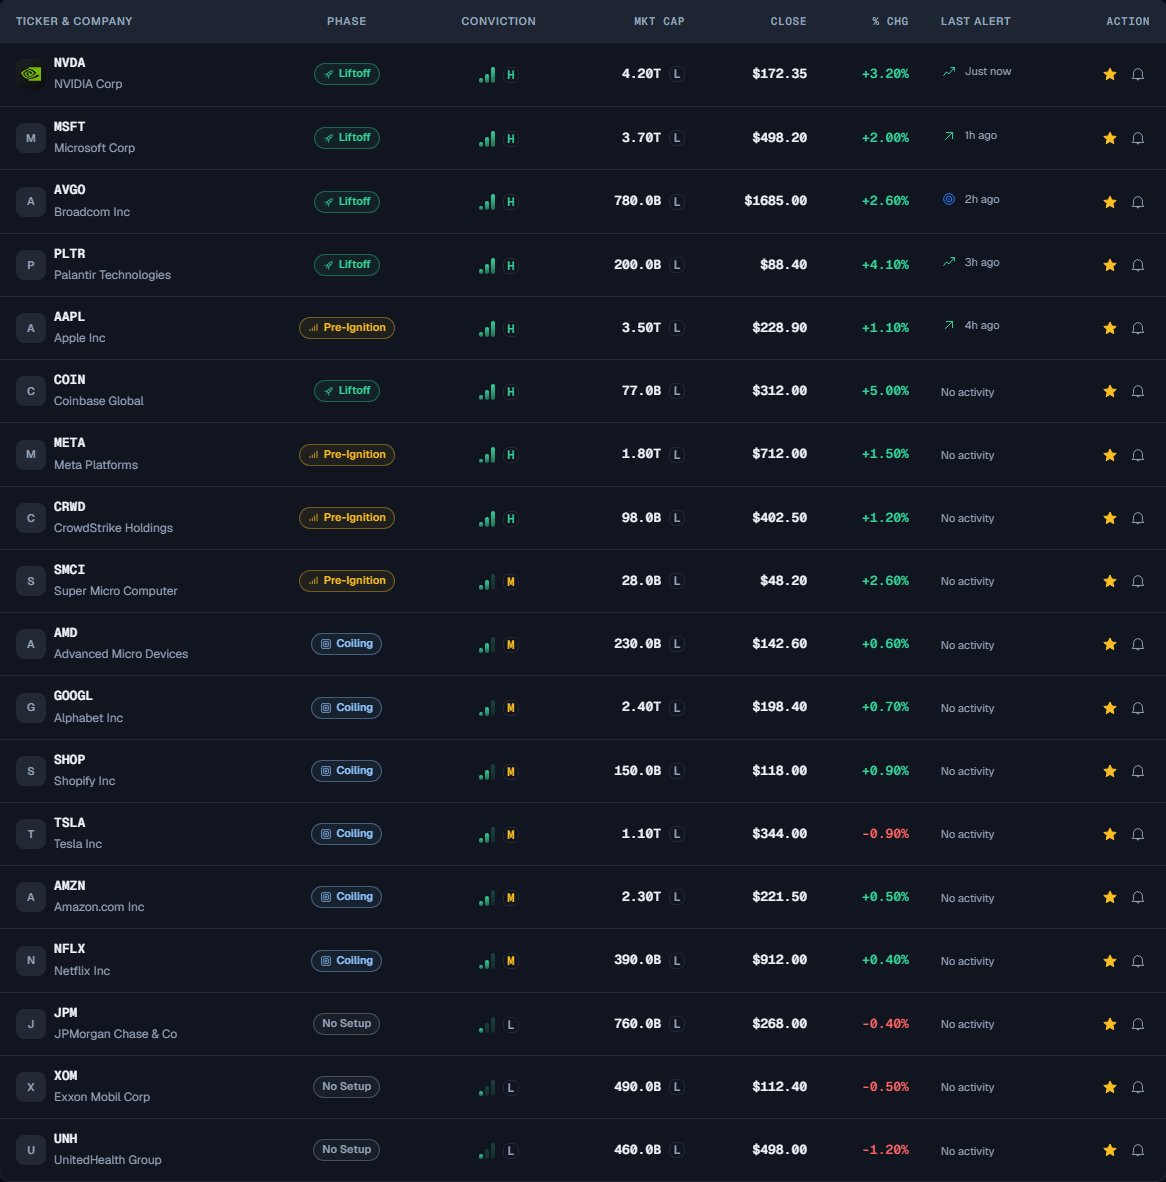
Task: Click the AVGO target alert icon
Action: click(x=949, y=199)
